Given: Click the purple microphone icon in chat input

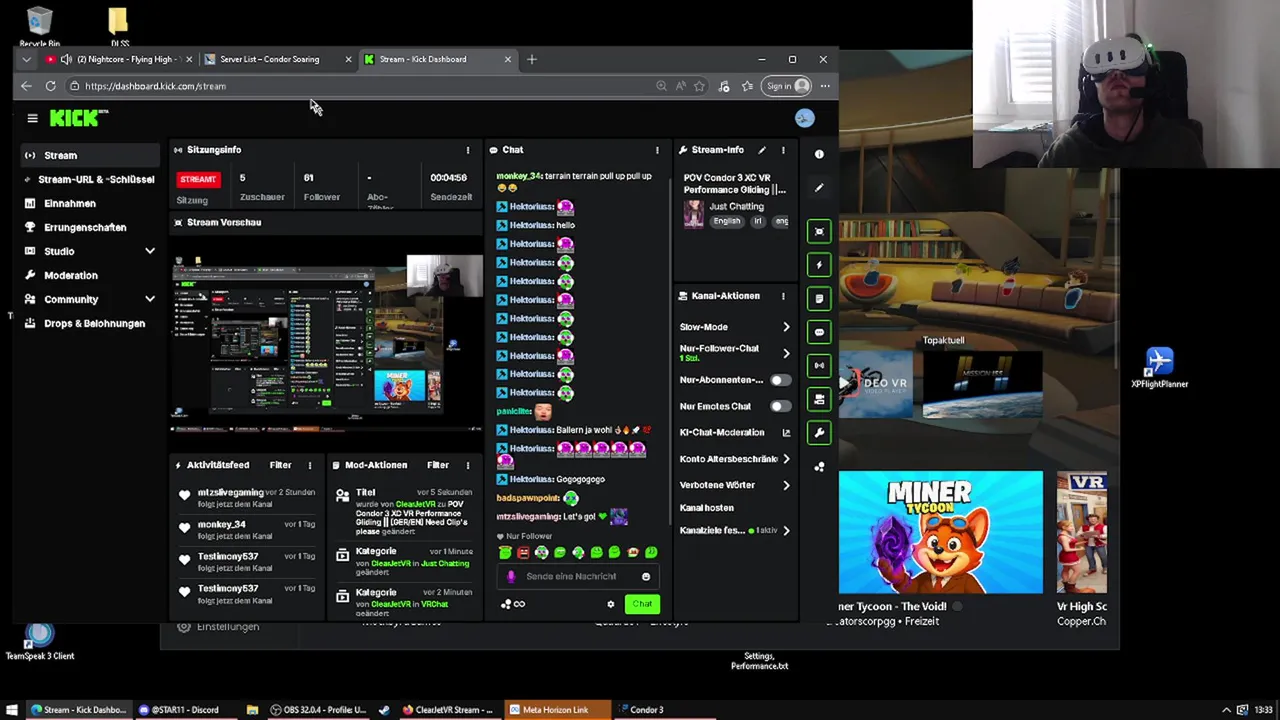Looking at the screenshot, I should [511, 576].
